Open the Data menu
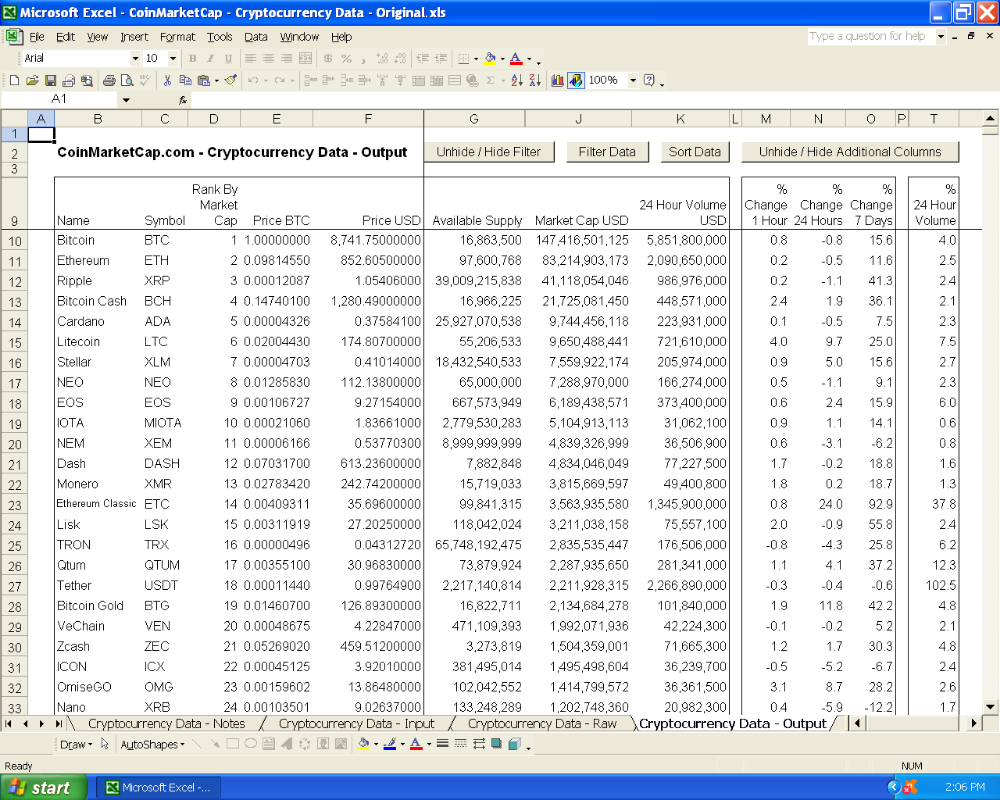The image size is (1000, 800). pos(256,37)
